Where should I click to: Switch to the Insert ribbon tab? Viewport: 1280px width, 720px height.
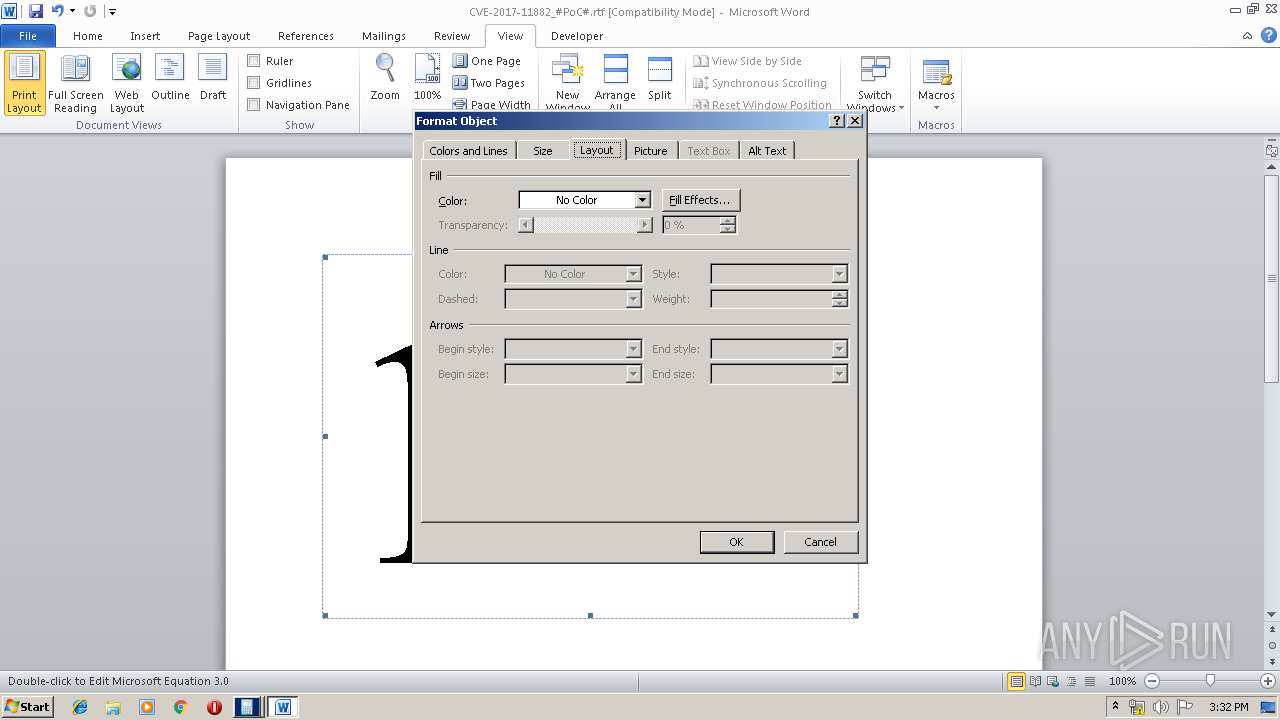pyautogui.click(x=145, y=36)
